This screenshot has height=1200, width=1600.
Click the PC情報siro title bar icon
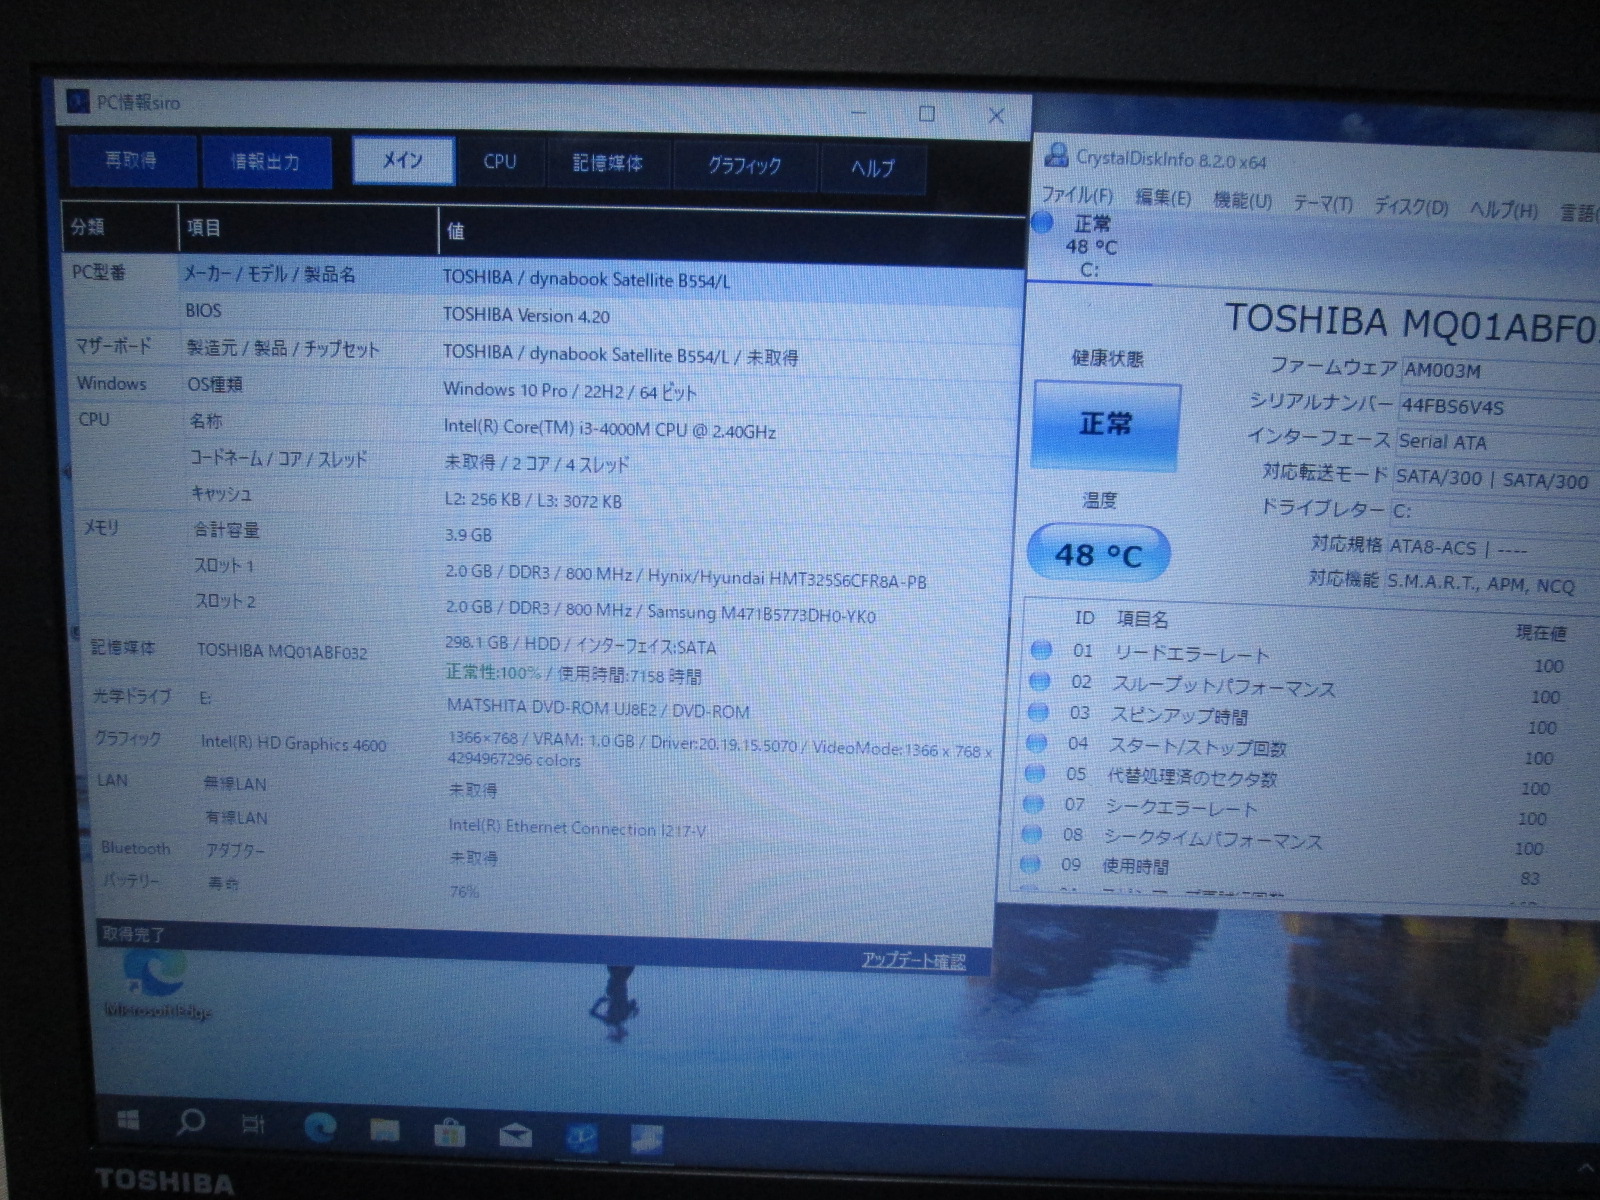point(77,101)
